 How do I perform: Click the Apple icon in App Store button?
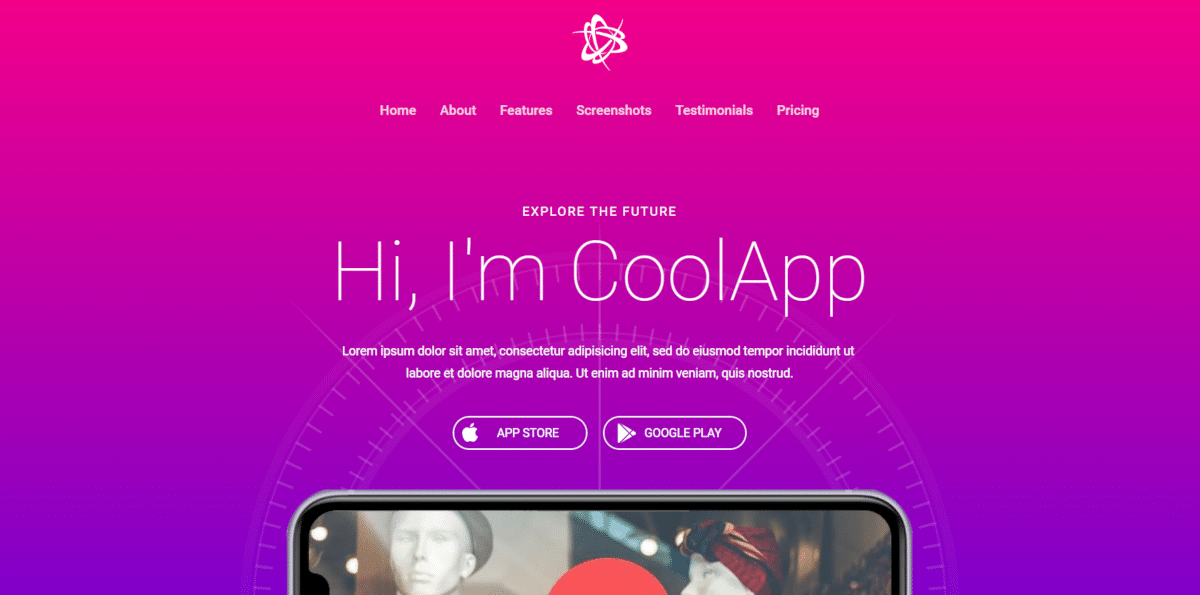click(470, 433)
